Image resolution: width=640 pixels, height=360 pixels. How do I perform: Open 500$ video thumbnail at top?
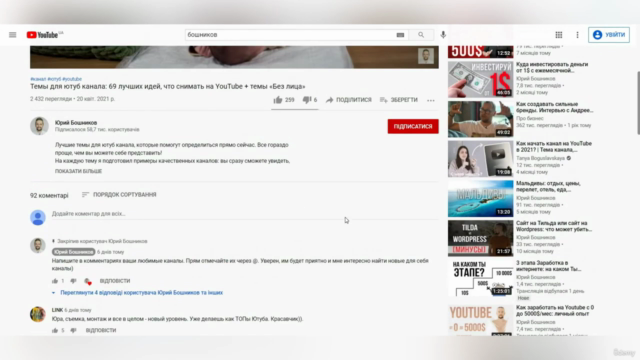coord(480,52)
